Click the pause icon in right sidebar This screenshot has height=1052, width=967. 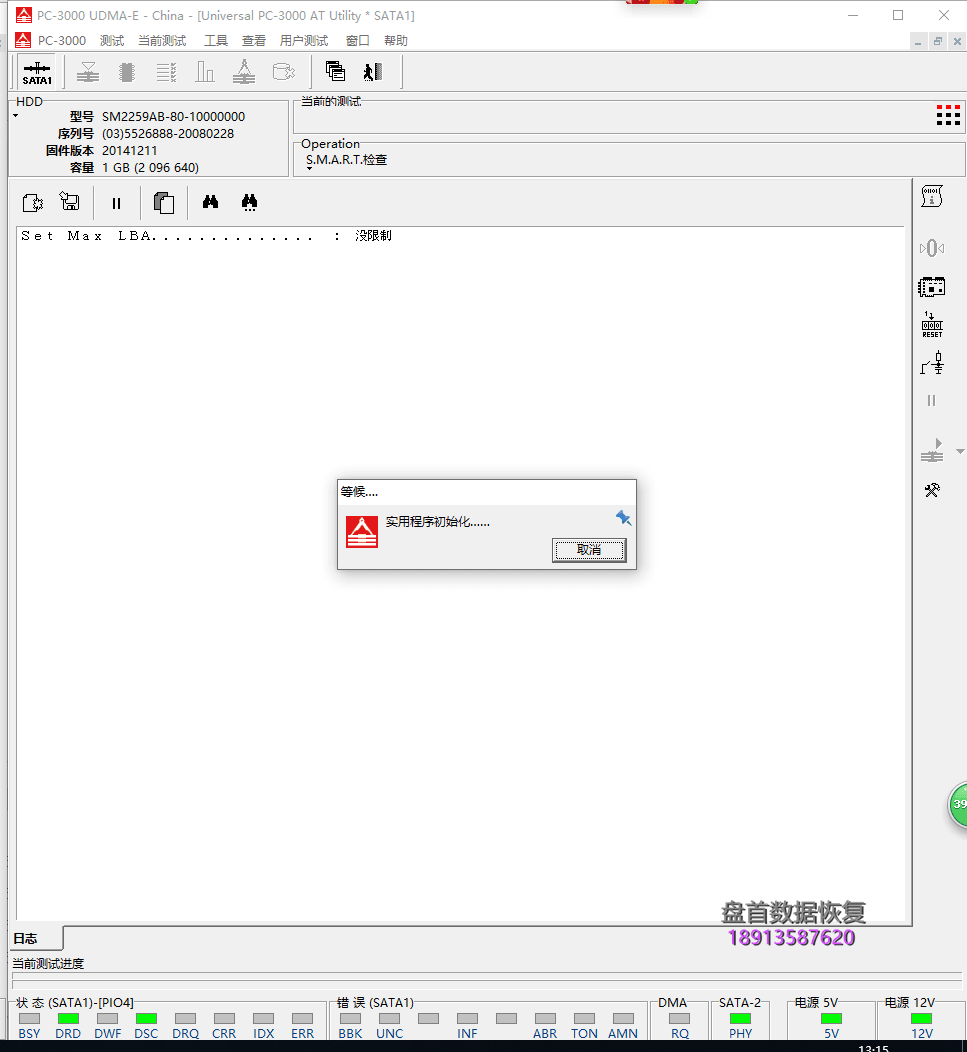tap(931, 401)
